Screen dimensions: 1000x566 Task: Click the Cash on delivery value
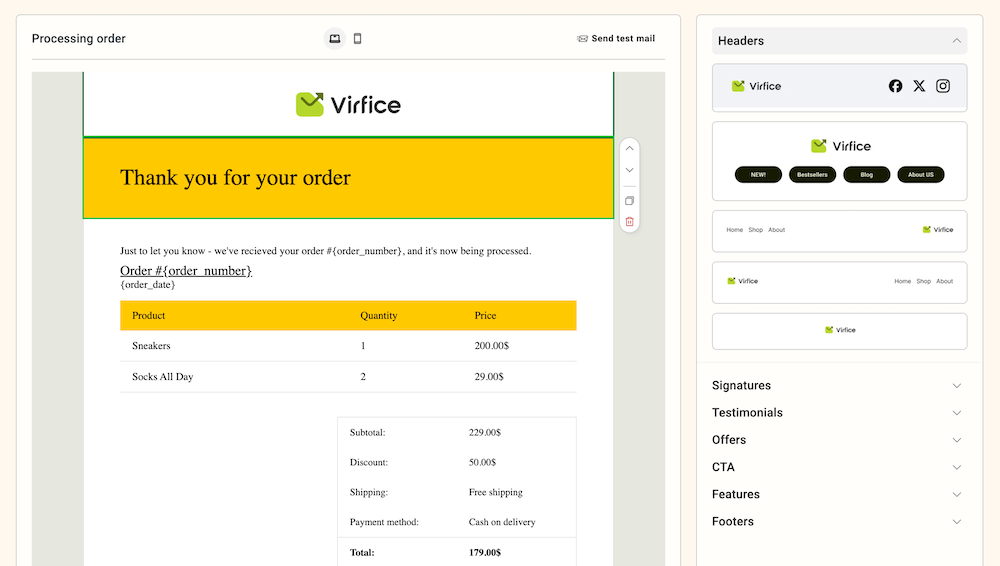pyautogui.click(x=502, y=522)
